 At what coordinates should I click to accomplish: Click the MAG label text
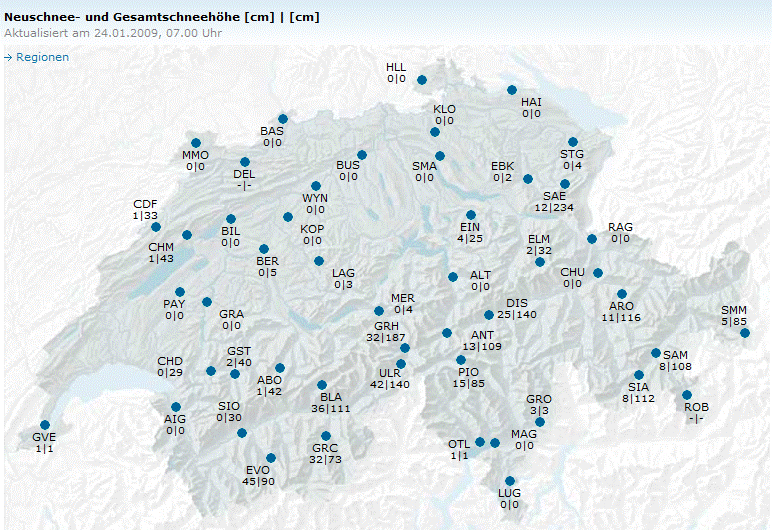524,434
